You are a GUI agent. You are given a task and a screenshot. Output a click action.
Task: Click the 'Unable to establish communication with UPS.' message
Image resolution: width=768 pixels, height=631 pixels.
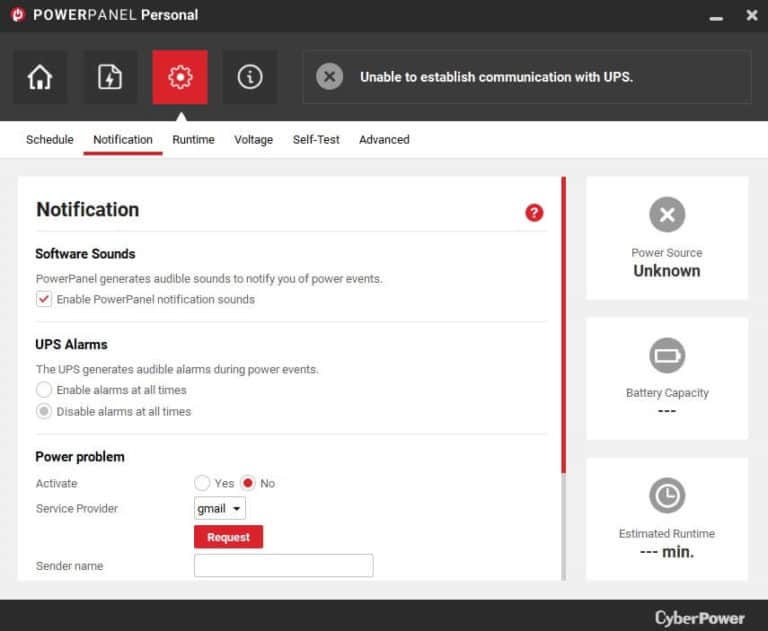496,77
